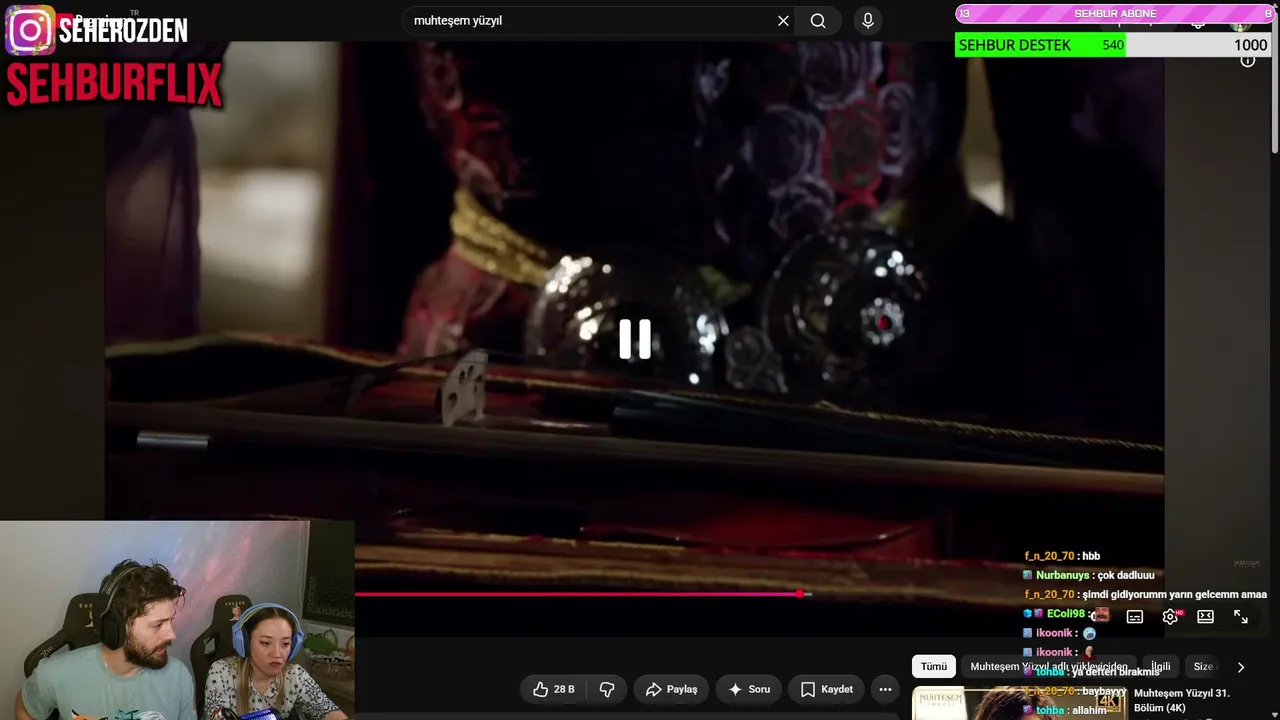
Task: Show more filter chips with right chevron
Action: (1241, 667)
